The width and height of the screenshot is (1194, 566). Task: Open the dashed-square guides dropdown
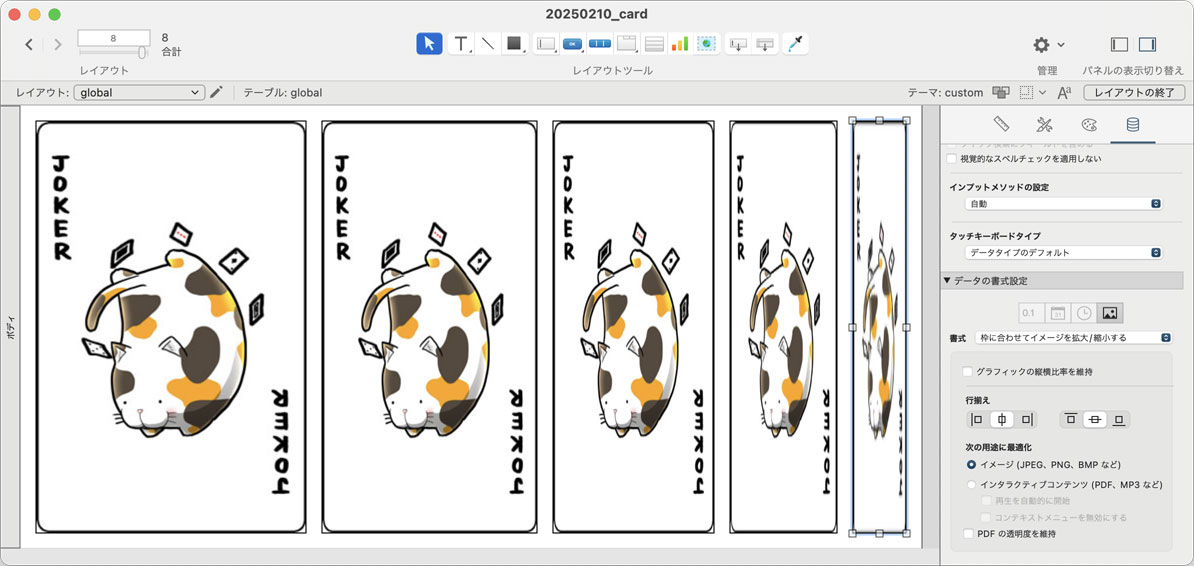[1033, 92]
